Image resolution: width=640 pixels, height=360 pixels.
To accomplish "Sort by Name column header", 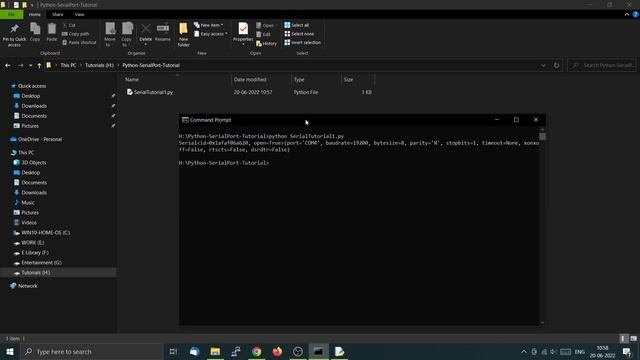I will point(132,80).
